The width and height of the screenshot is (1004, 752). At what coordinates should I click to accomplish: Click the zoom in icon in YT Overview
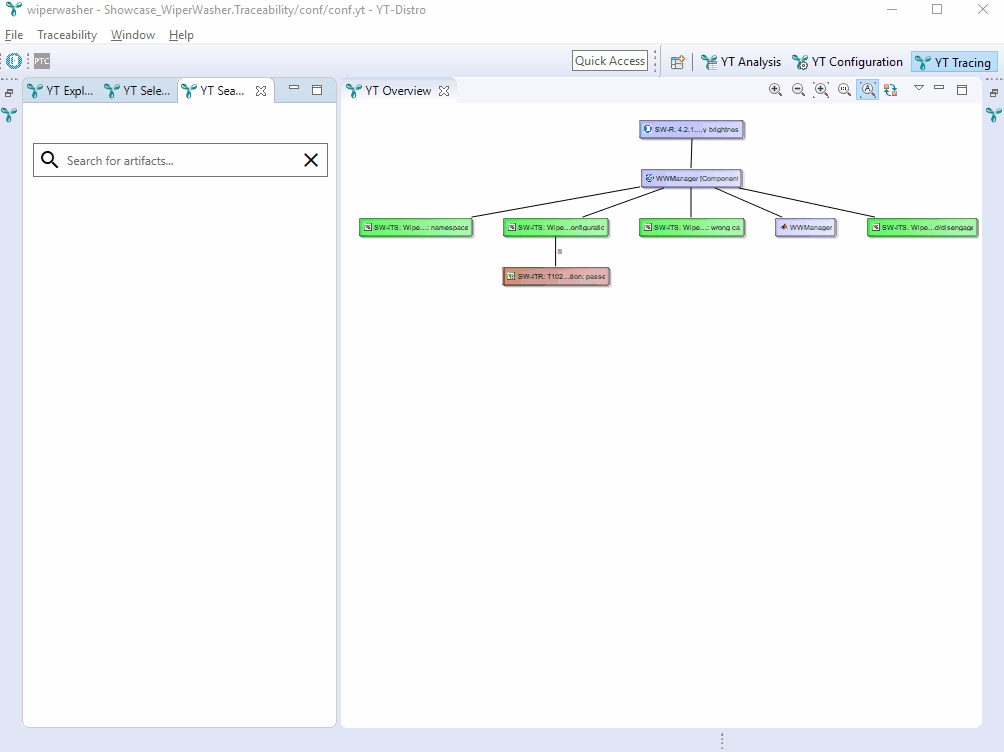tap(775, 90)
